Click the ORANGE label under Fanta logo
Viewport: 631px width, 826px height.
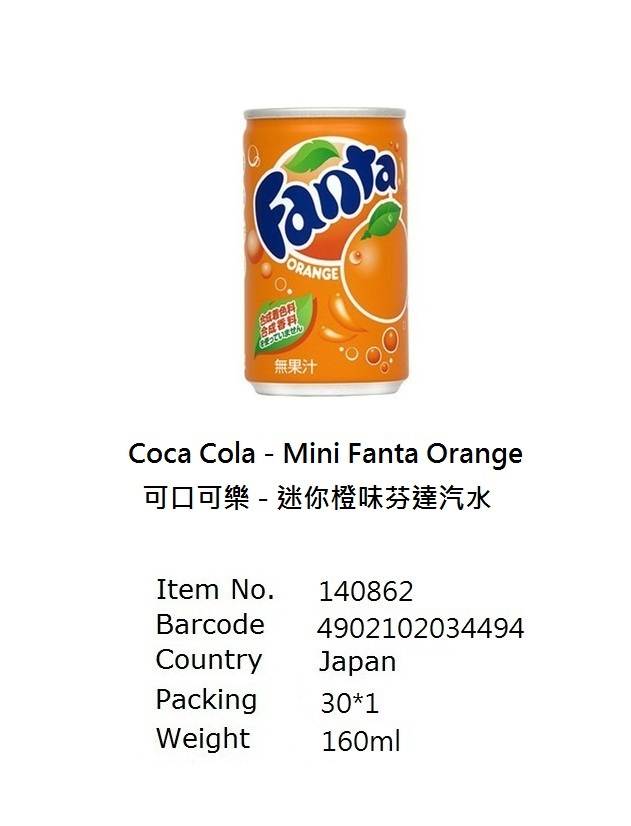point(312,270)
